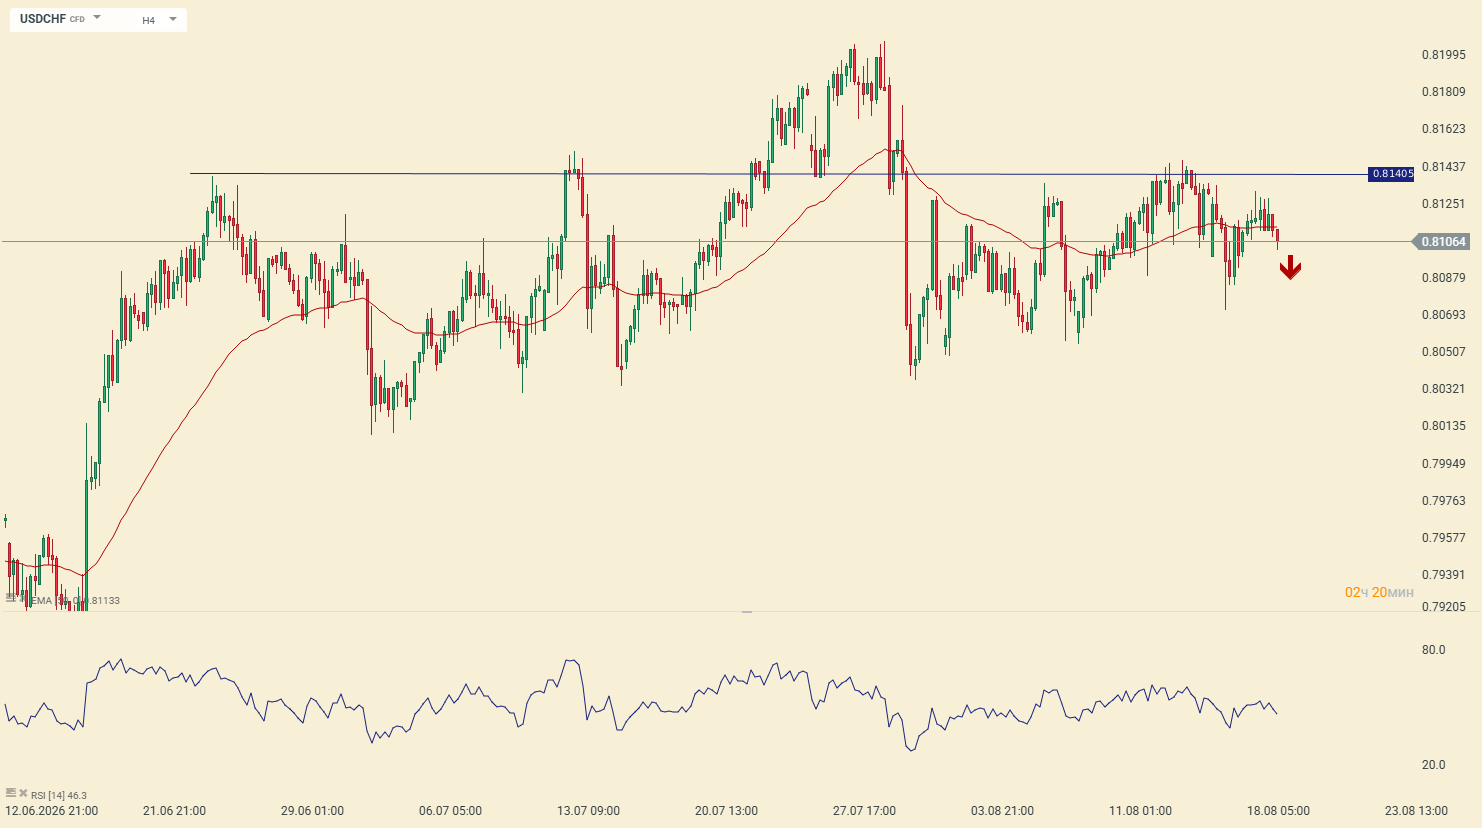This screenshot has width=1482, height=828.
Task: Click the candle countdown timer 02ч 20мин
Action: coord(1379,593)
